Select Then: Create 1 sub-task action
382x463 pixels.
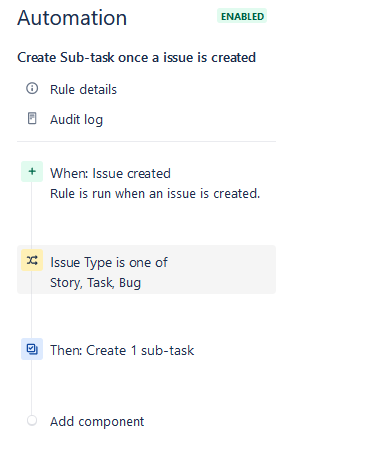(122, 350)
